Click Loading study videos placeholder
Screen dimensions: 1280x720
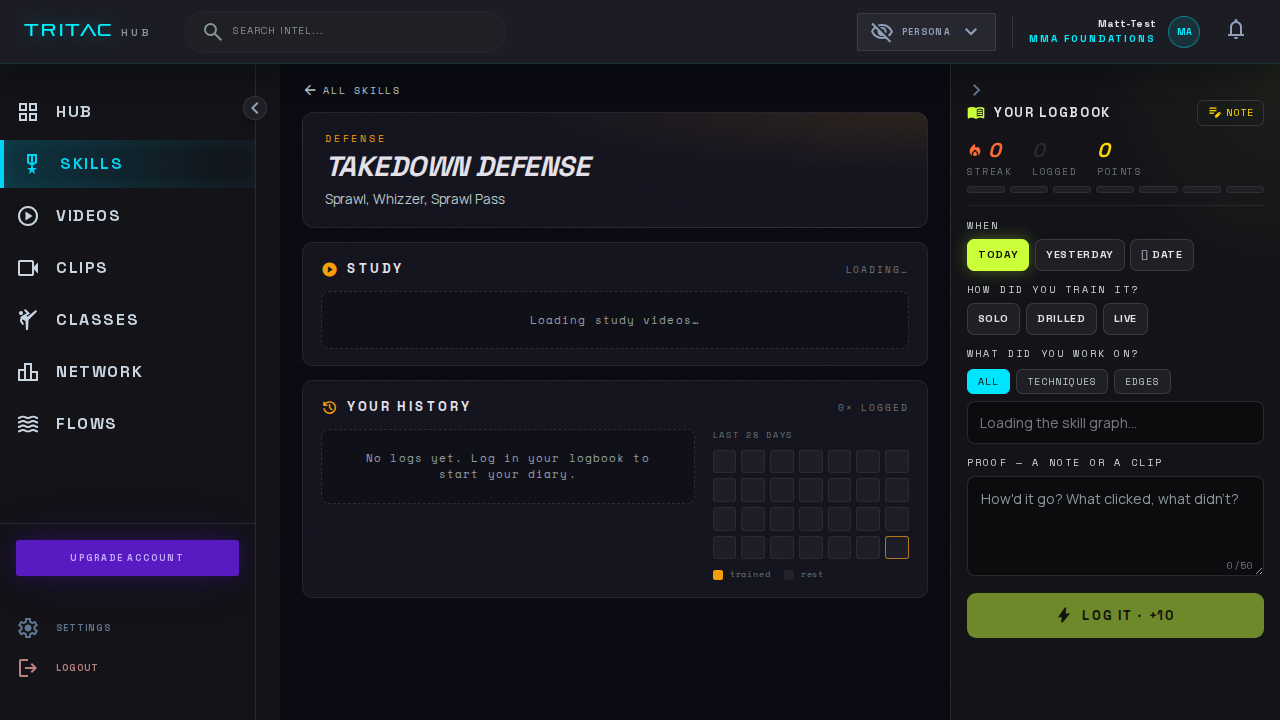(615, 320)
